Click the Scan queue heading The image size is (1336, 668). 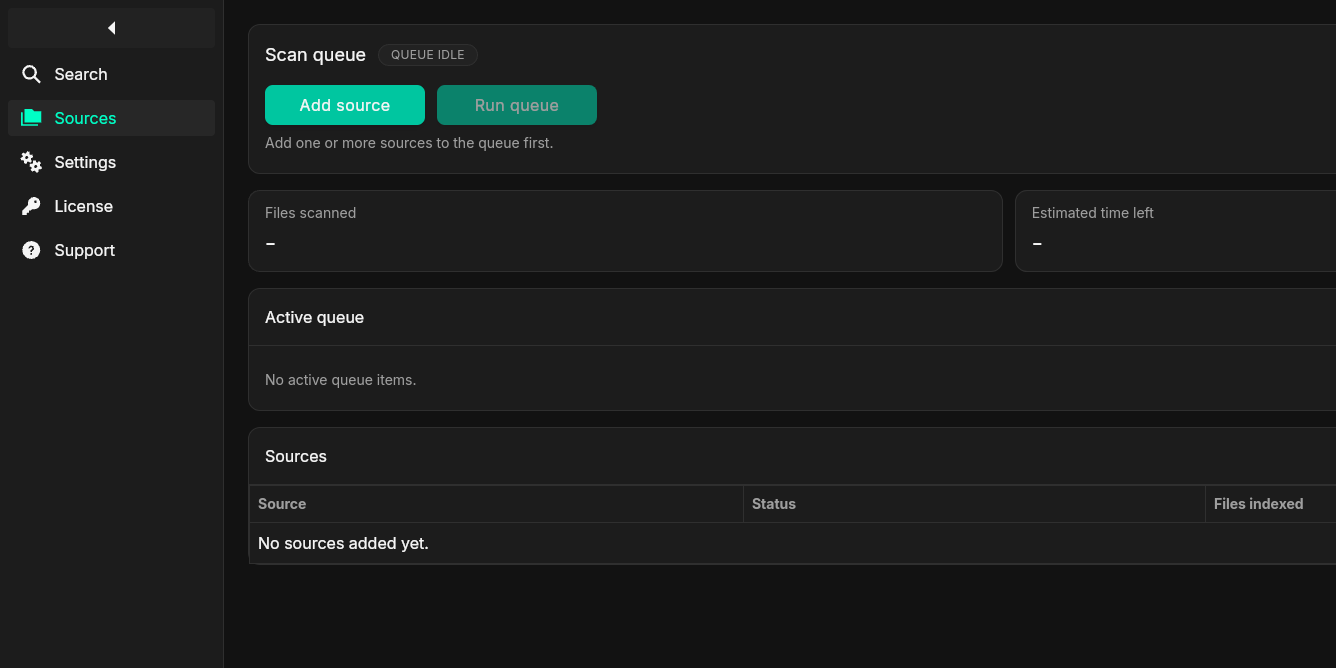tap(315, 55)
